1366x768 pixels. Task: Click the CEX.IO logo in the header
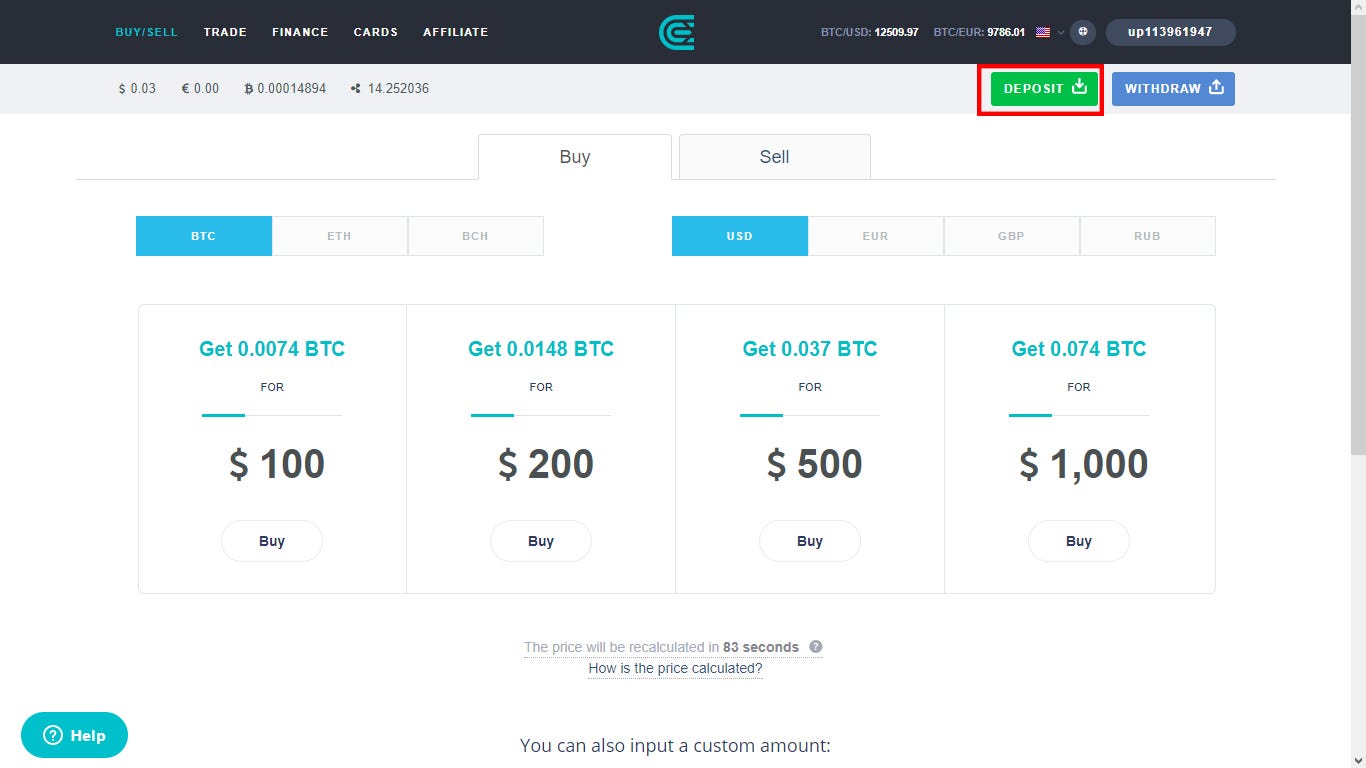coord(676,31)
